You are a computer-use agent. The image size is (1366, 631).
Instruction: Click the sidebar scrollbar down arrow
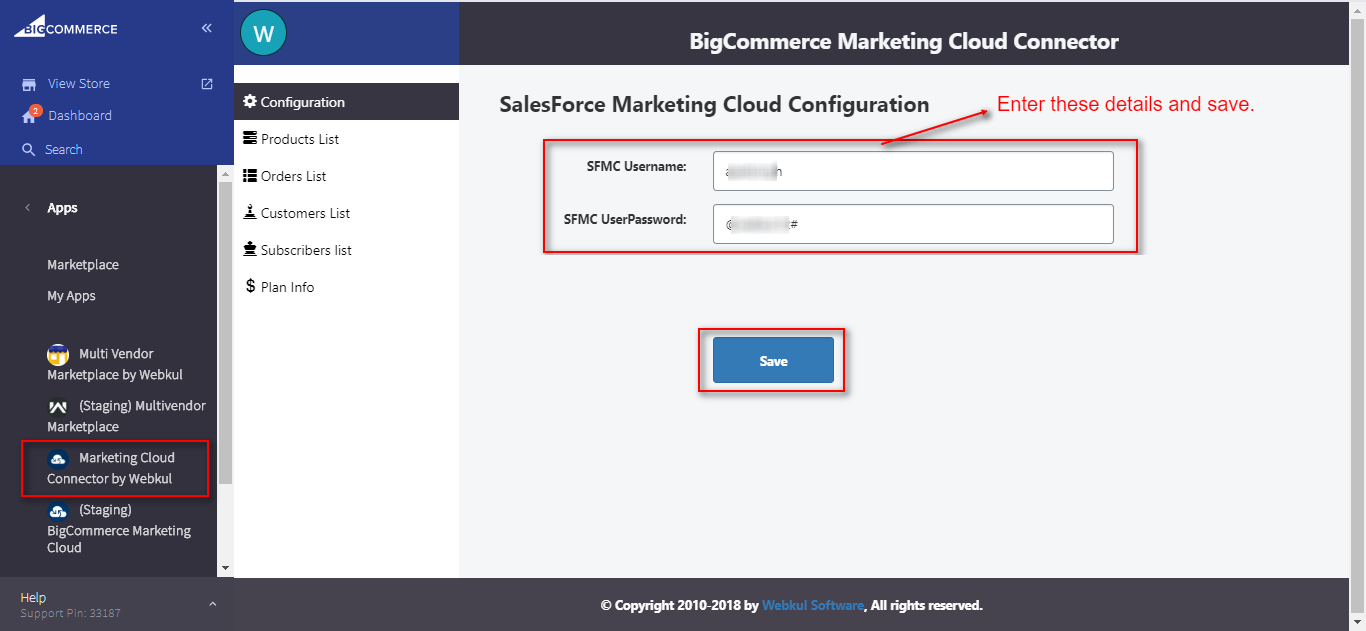coord(225,568)
